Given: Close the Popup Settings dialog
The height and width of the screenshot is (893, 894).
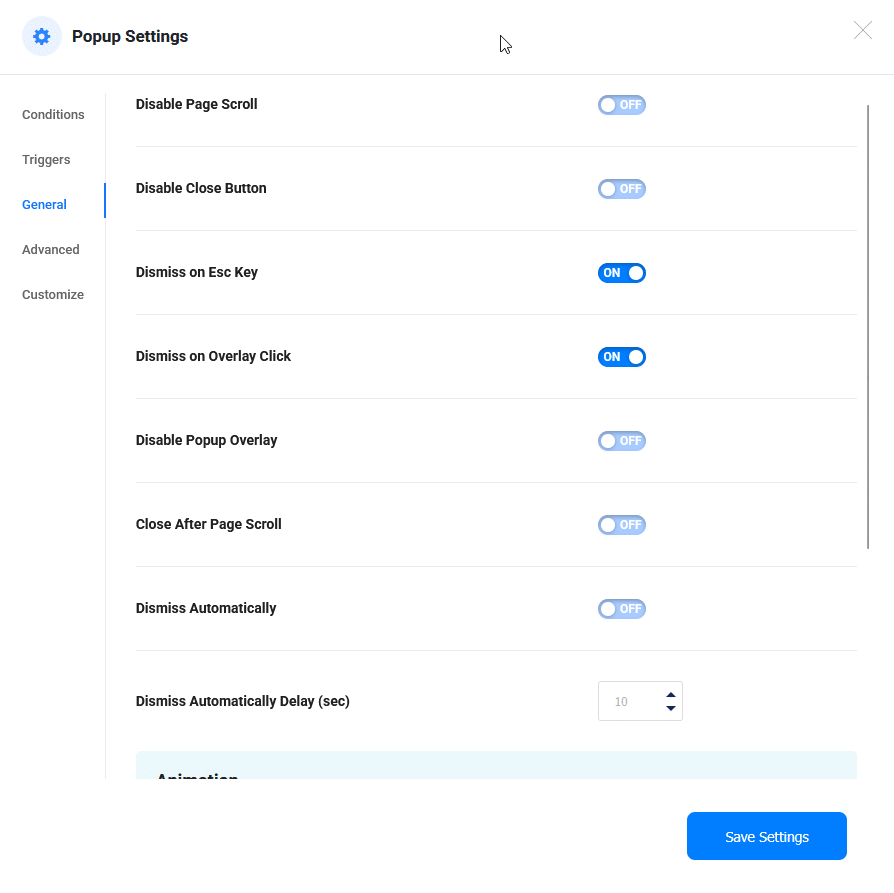Looking at the screenshot, I should [x=862, y=30].
